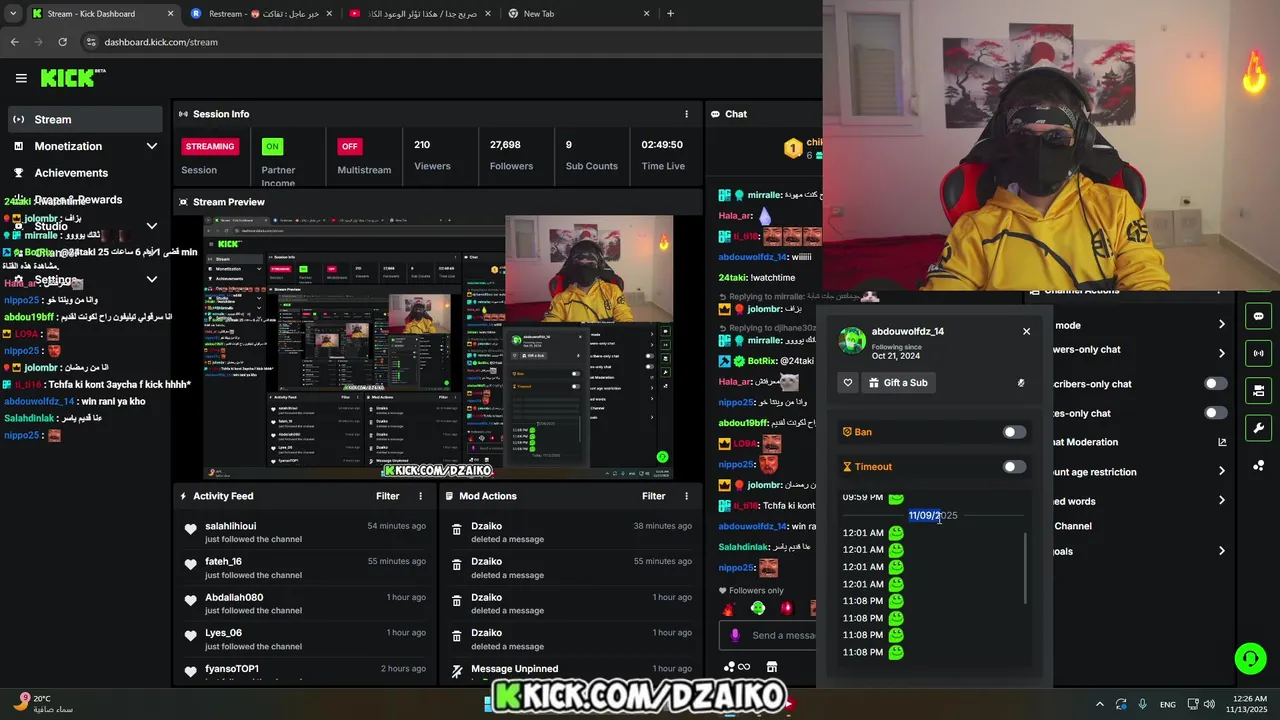Expand followers-only chat chevron
The height and width of the screenshot is (720, 1280).
[x=1221, y=353]
